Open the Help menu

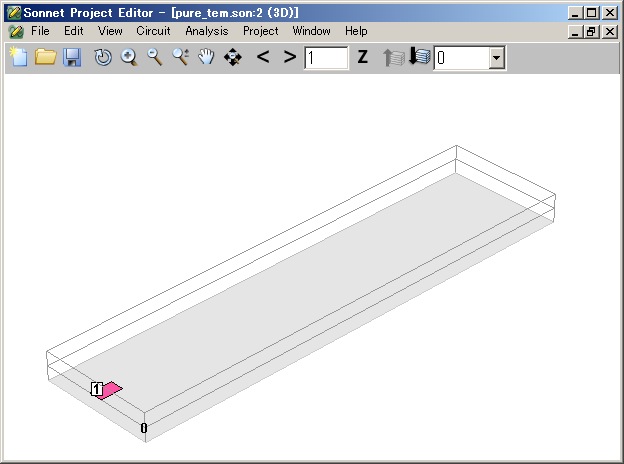[356, 31]
